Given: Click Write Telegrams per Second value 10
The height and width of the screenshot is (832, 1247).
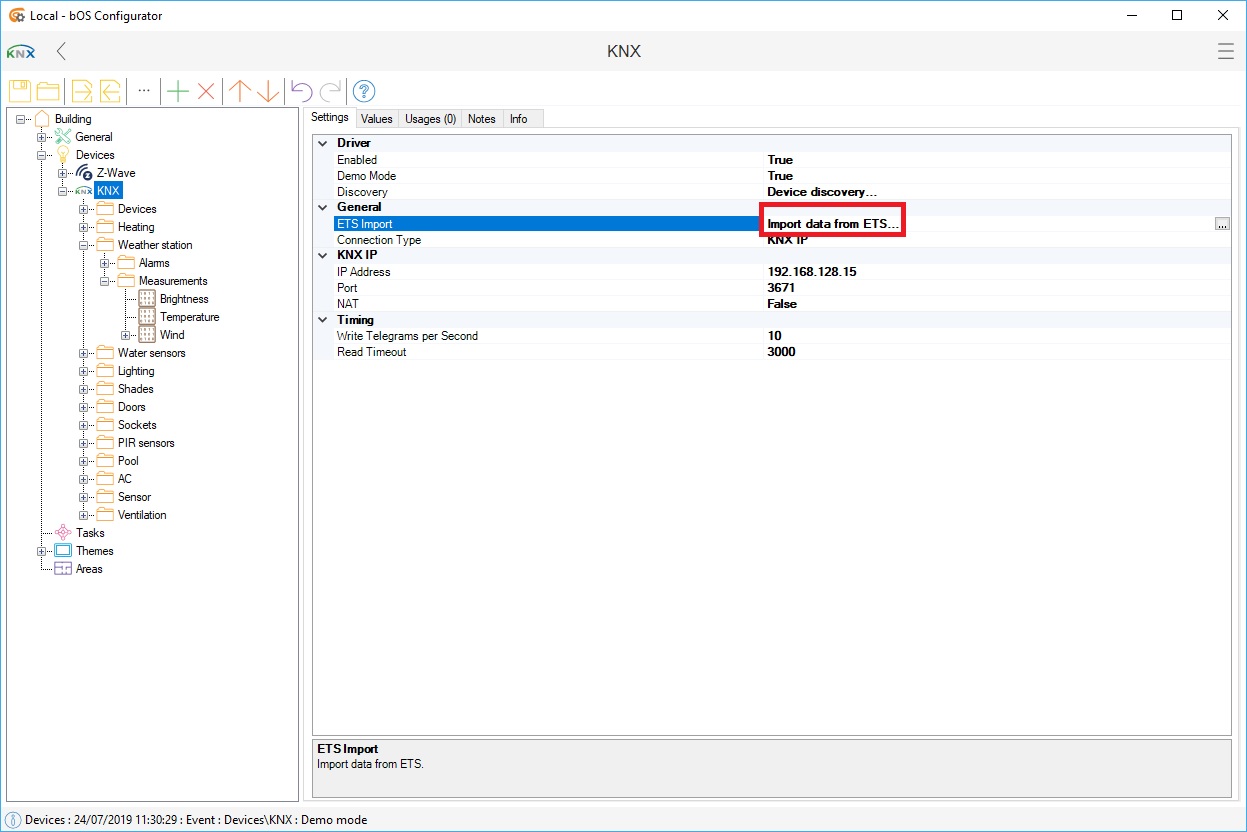Looking at the screenshot, I should tap(775, 336).
